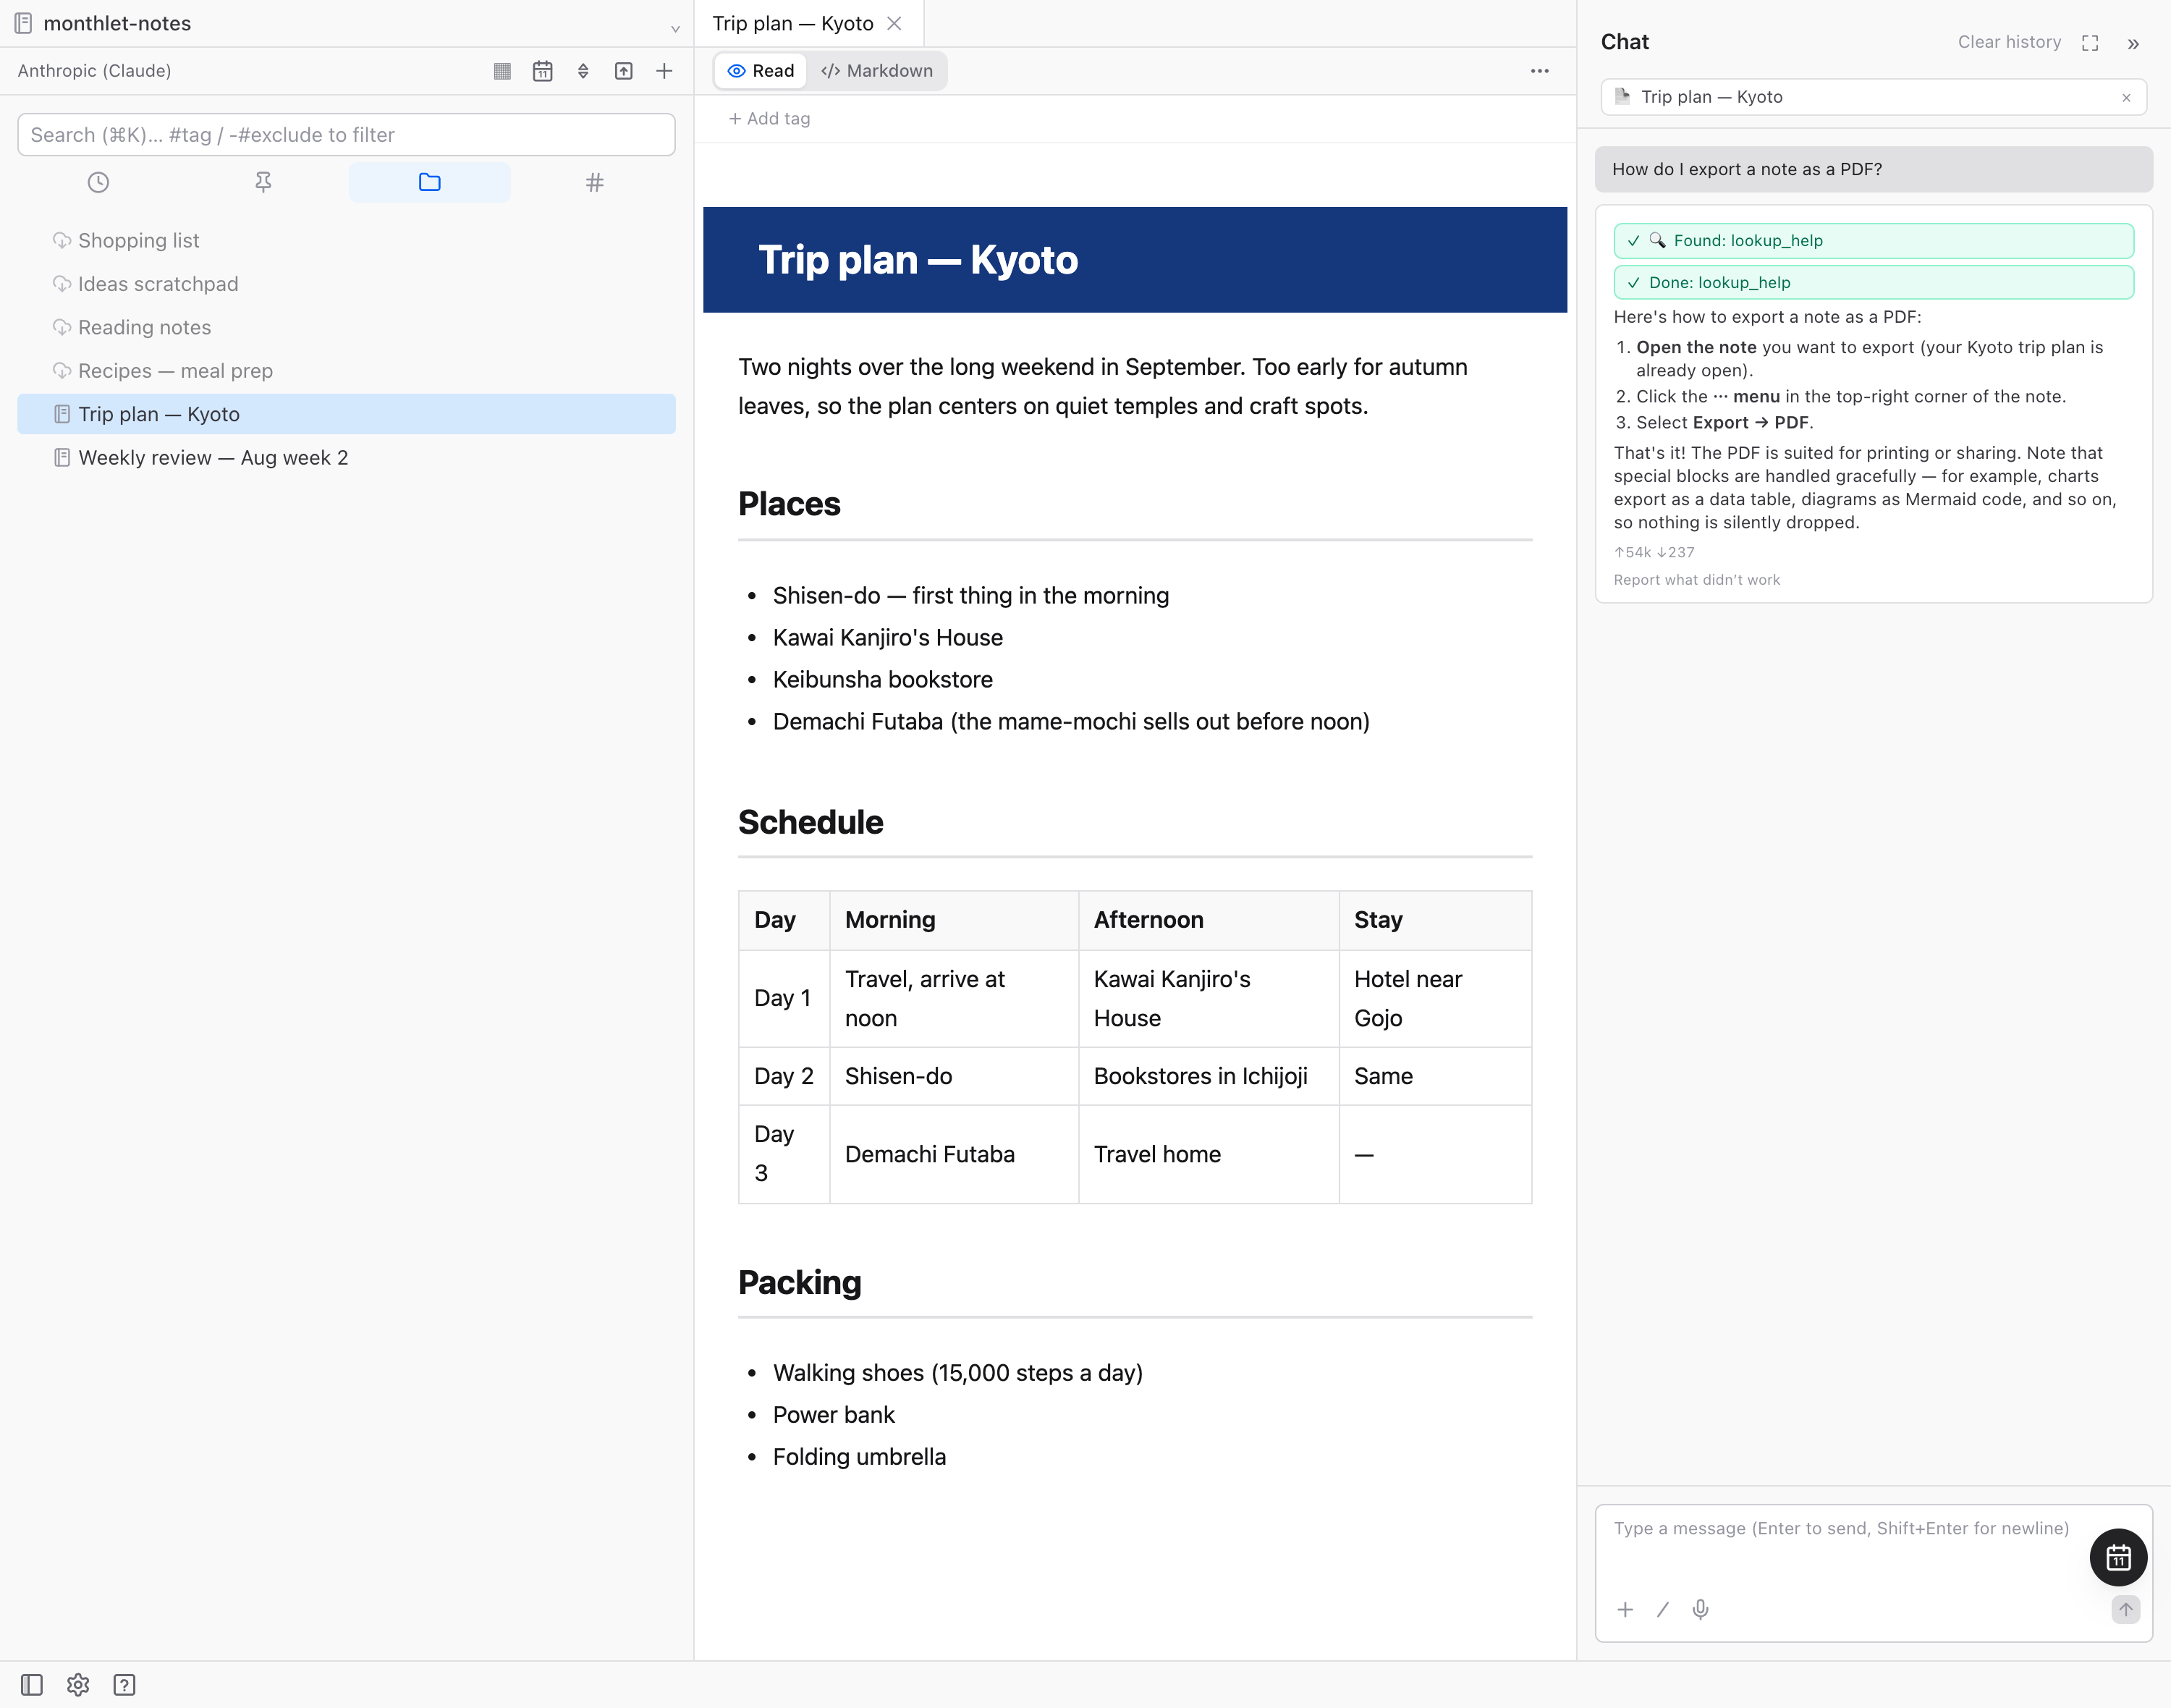Click Clear history in Chat panel
Viewport: 2171px width, 1708px height.
tap(2009, 42)
